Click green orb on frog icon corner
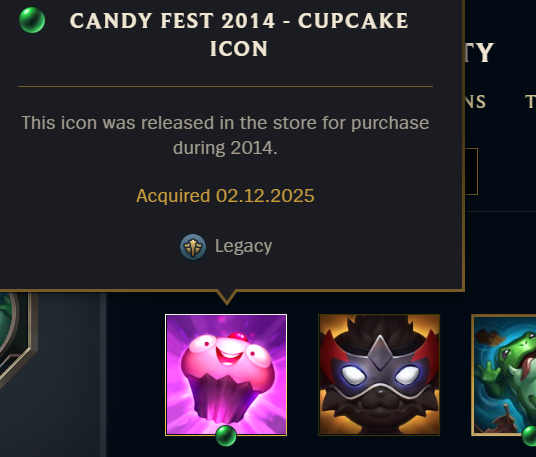The width and height of the screenshot is (536, 457). click(529, 436)
